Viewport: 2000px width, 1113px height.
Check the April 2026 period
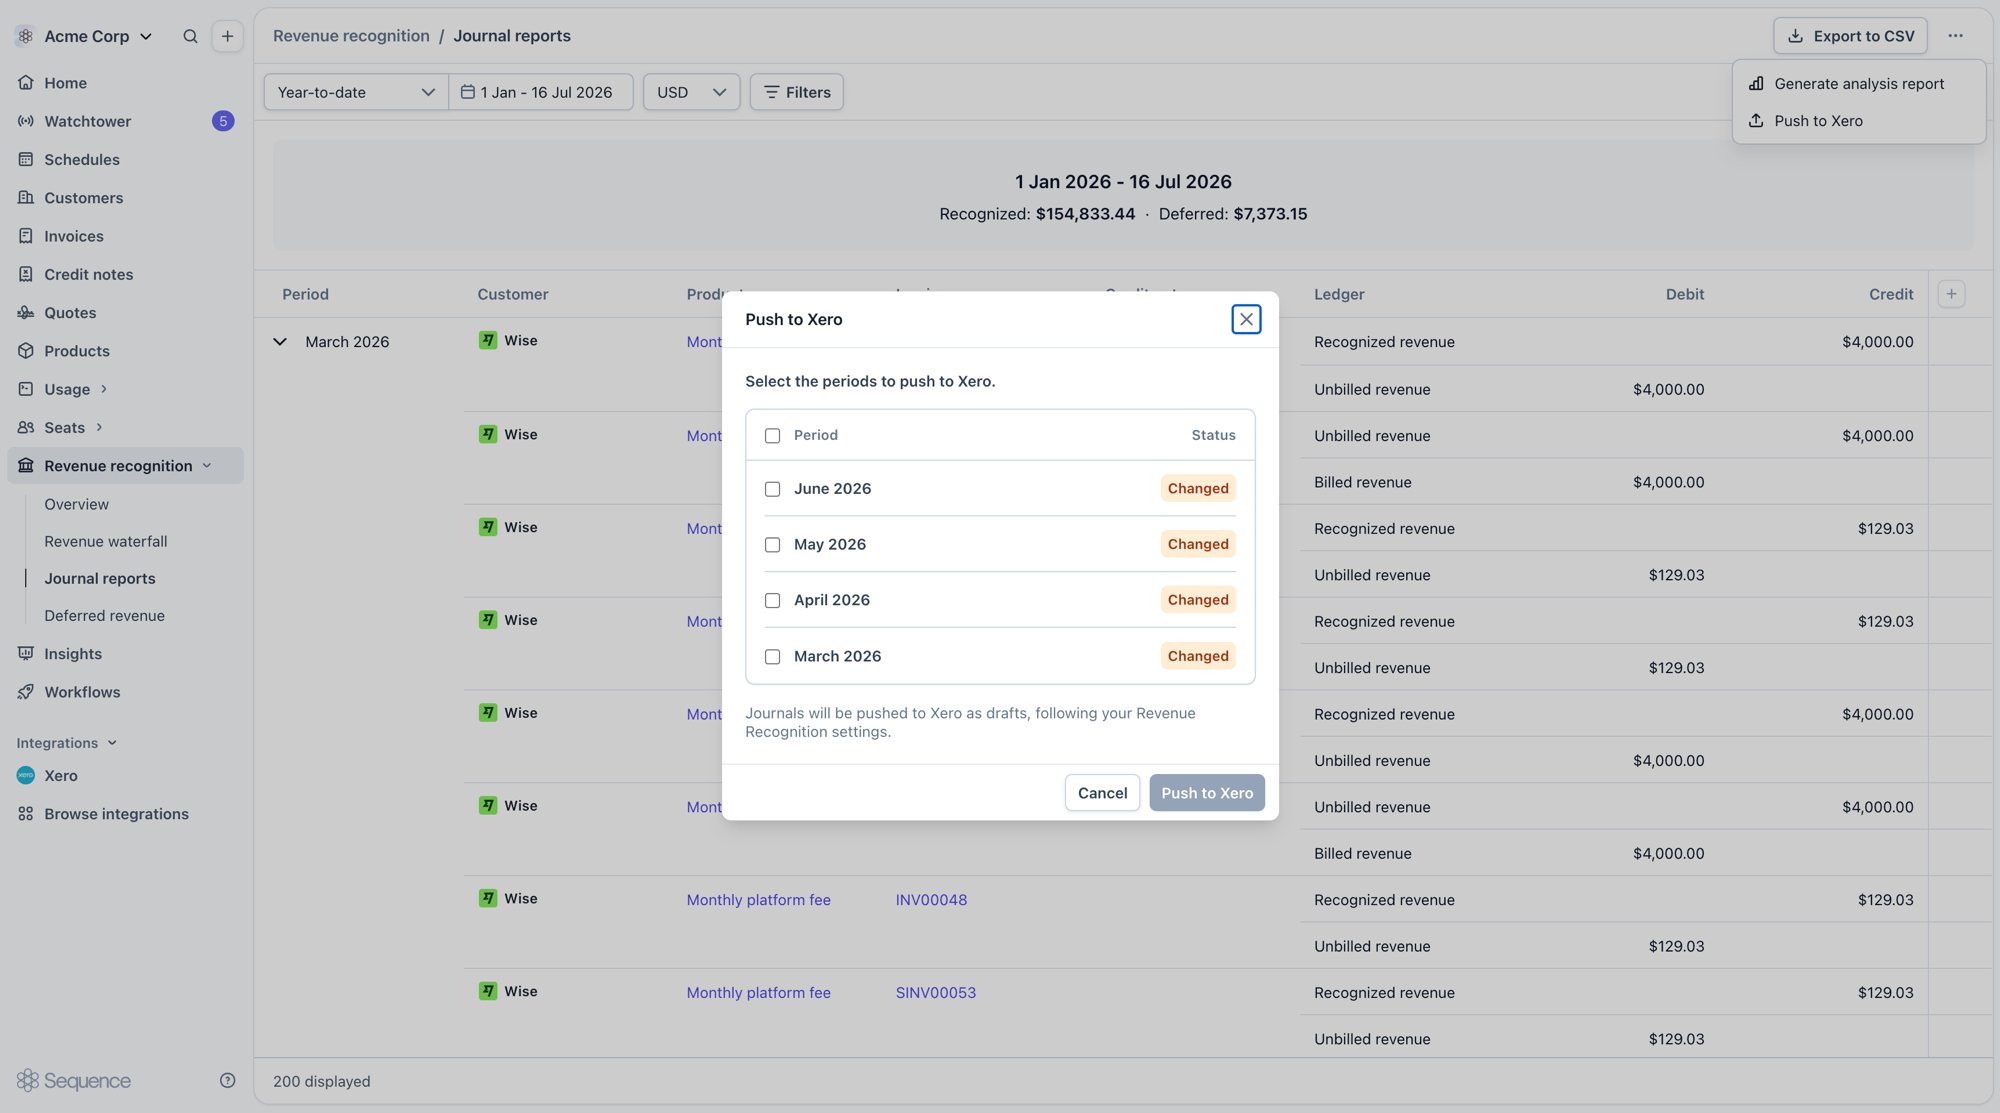pyautogui.click(x=772, y=600)
